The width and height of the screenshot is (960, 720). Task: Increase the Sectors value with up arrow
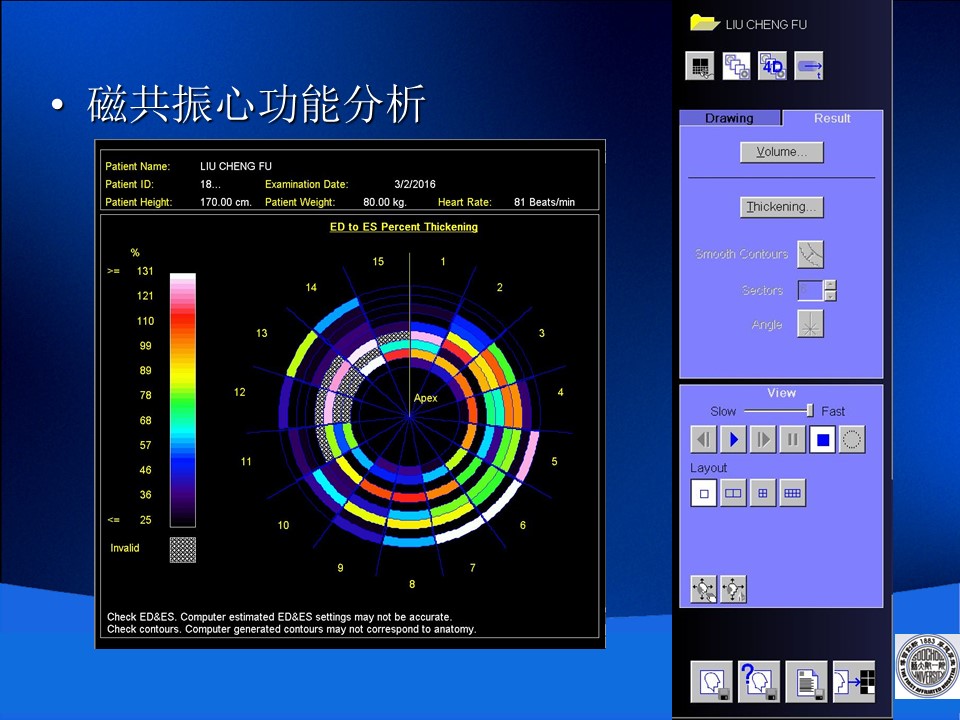point(830,285)
